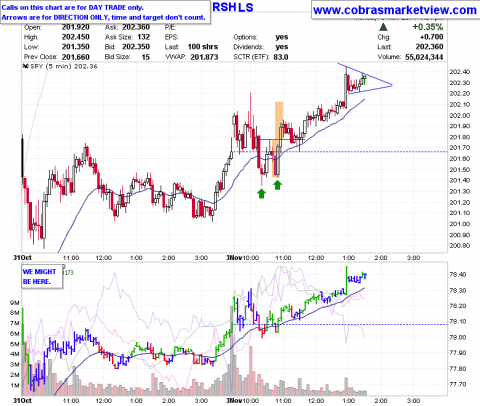Image resolution: width=480 pixels, height=406 pixels.
Task: Click the 200.80 price axis label
Action: click(459, 246)
